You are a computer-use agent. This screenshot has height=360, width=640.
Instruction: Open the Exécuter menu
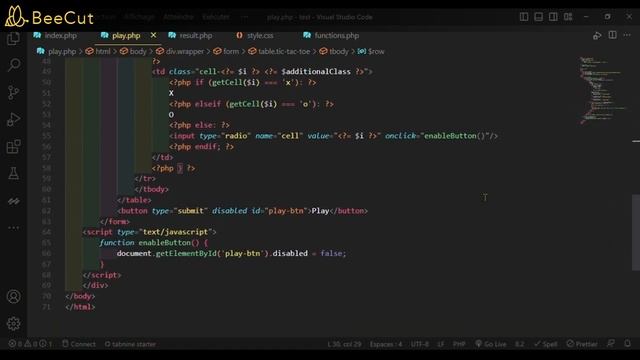click(216, 17)
